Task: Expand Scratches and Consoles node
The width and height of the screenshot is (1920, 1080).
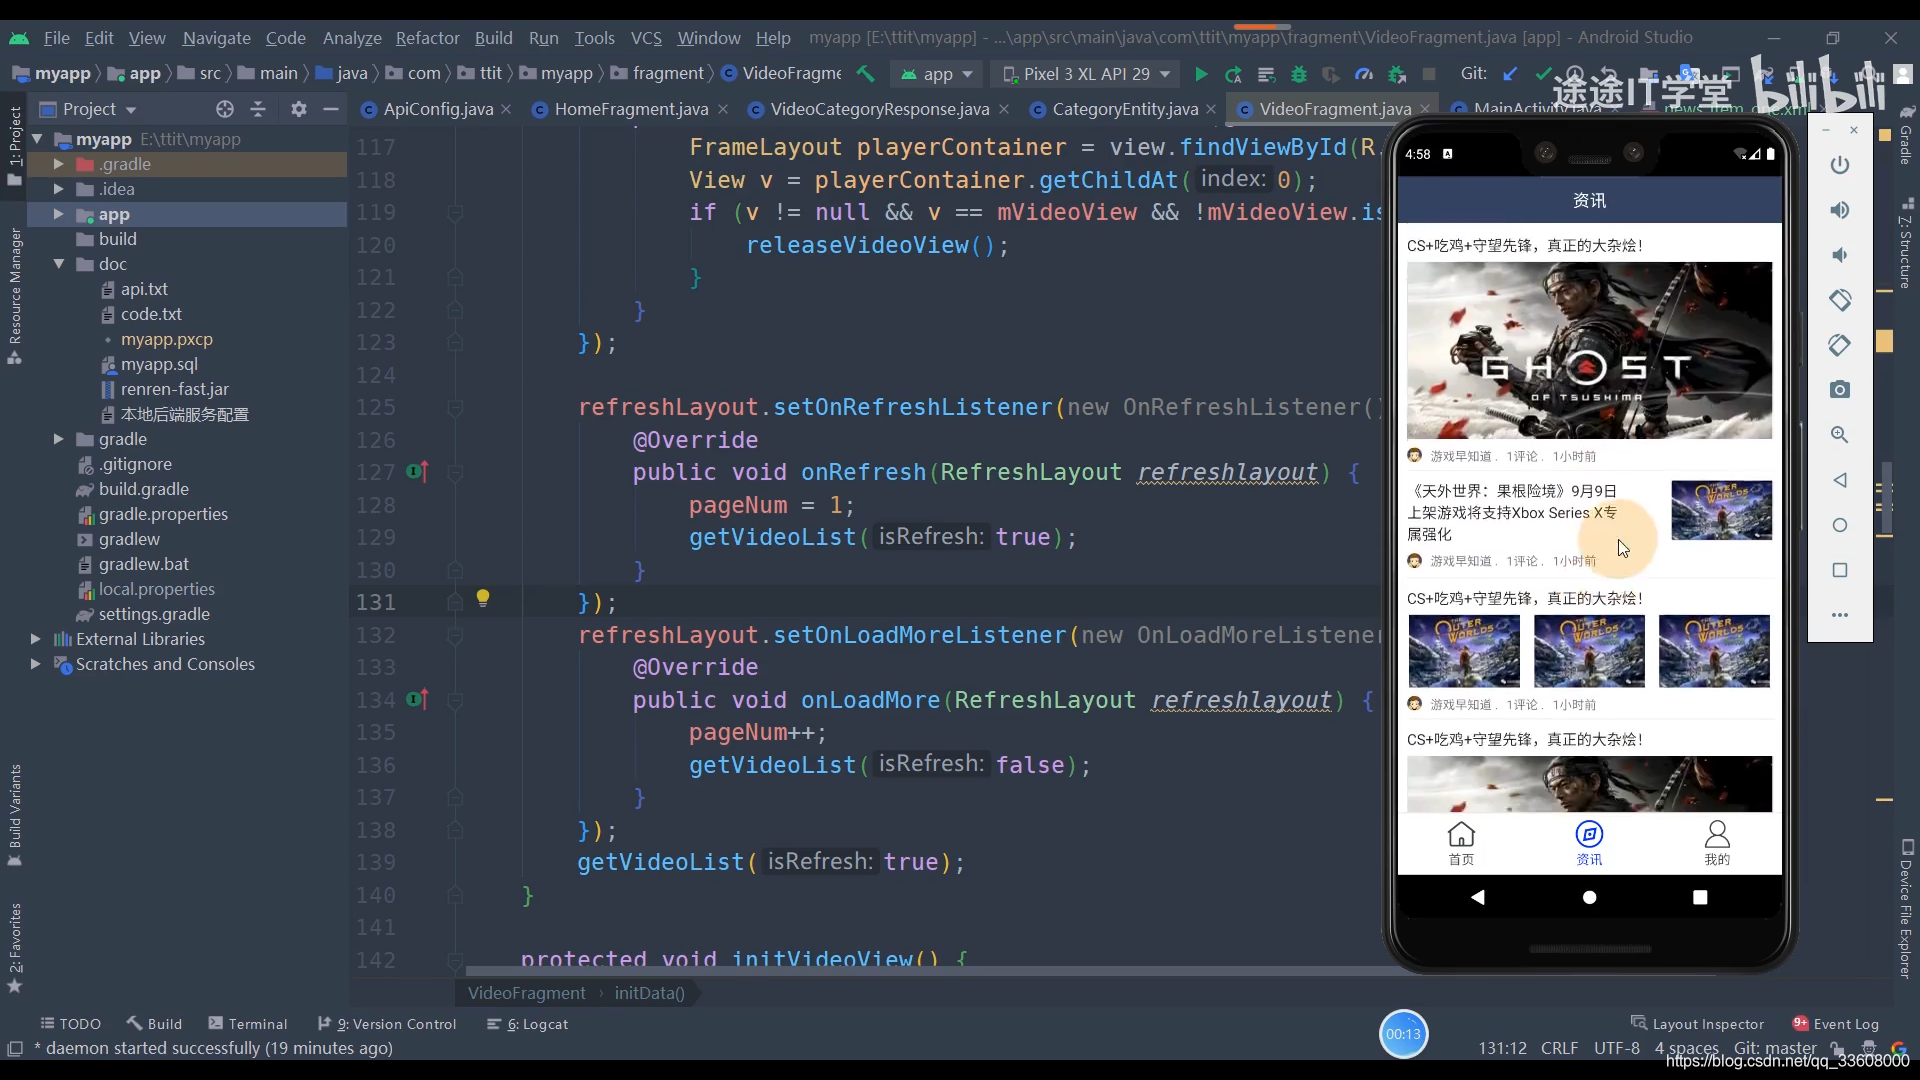Action: 36,664
